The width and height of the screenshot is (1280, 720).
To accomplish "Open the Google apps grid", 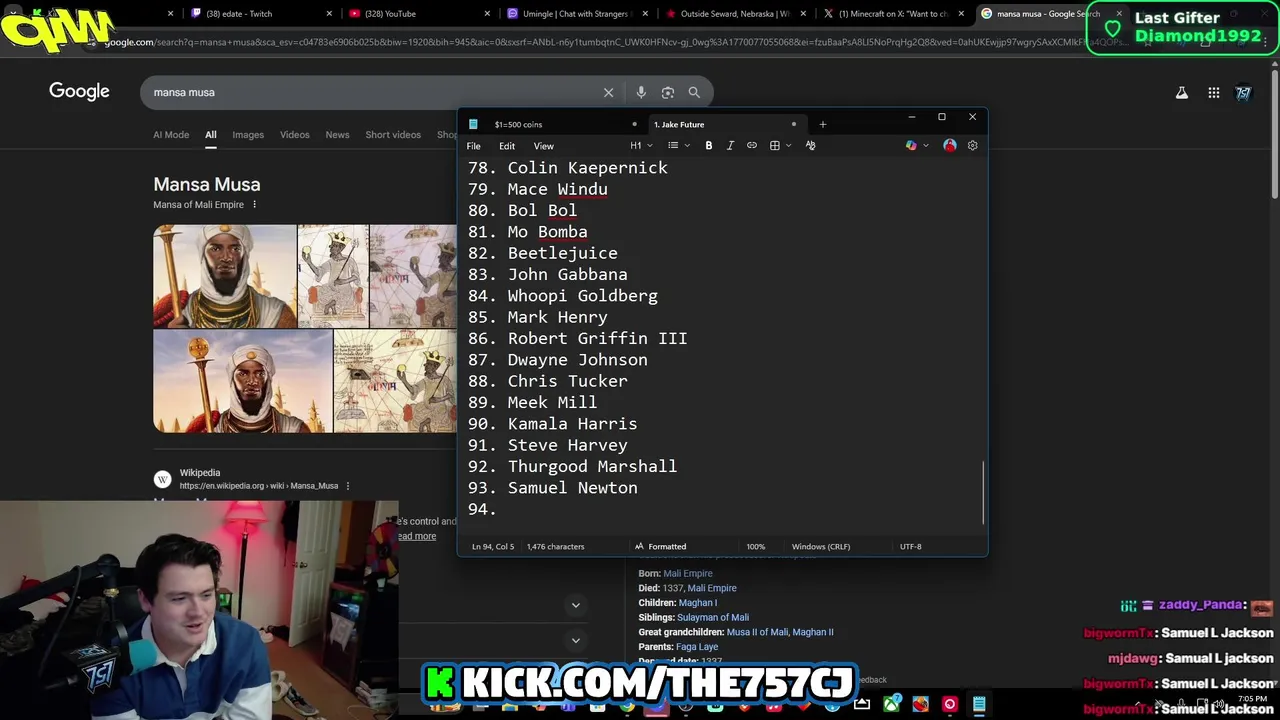I will [1213, 93].
